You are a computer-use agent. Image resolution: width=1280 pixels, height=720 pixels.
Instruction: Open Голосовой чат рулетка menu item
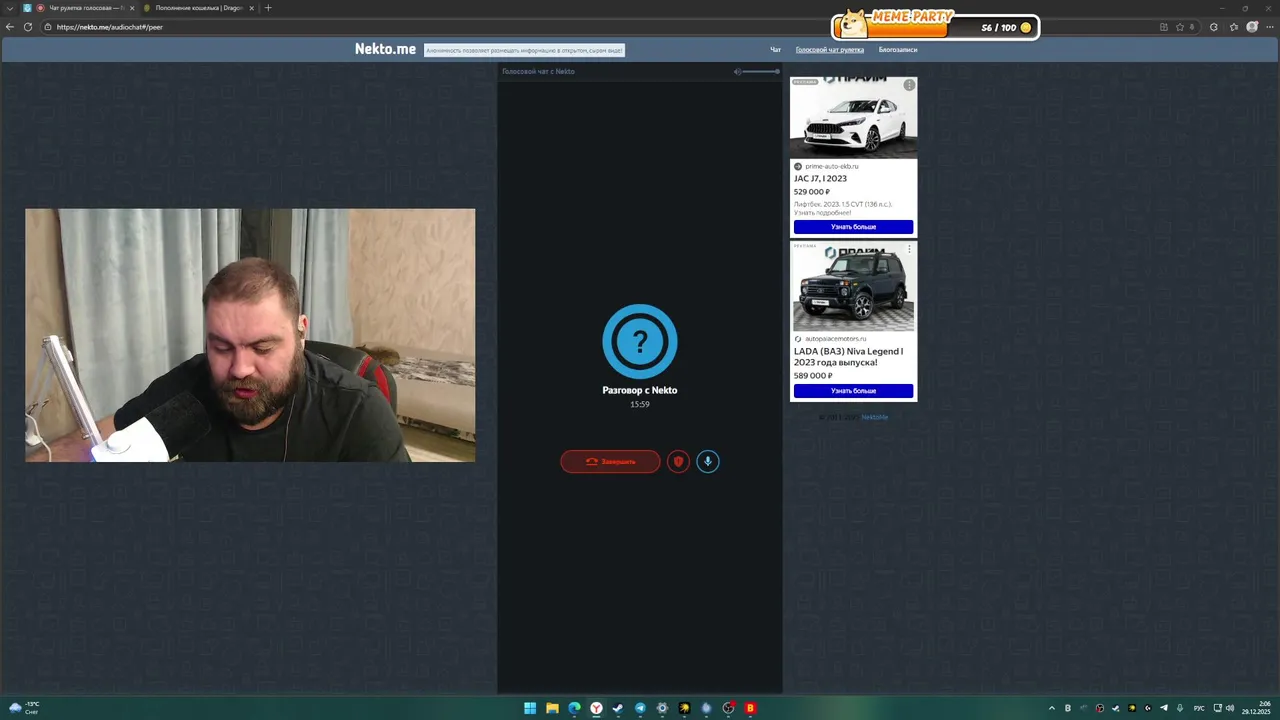pos(830,49)
